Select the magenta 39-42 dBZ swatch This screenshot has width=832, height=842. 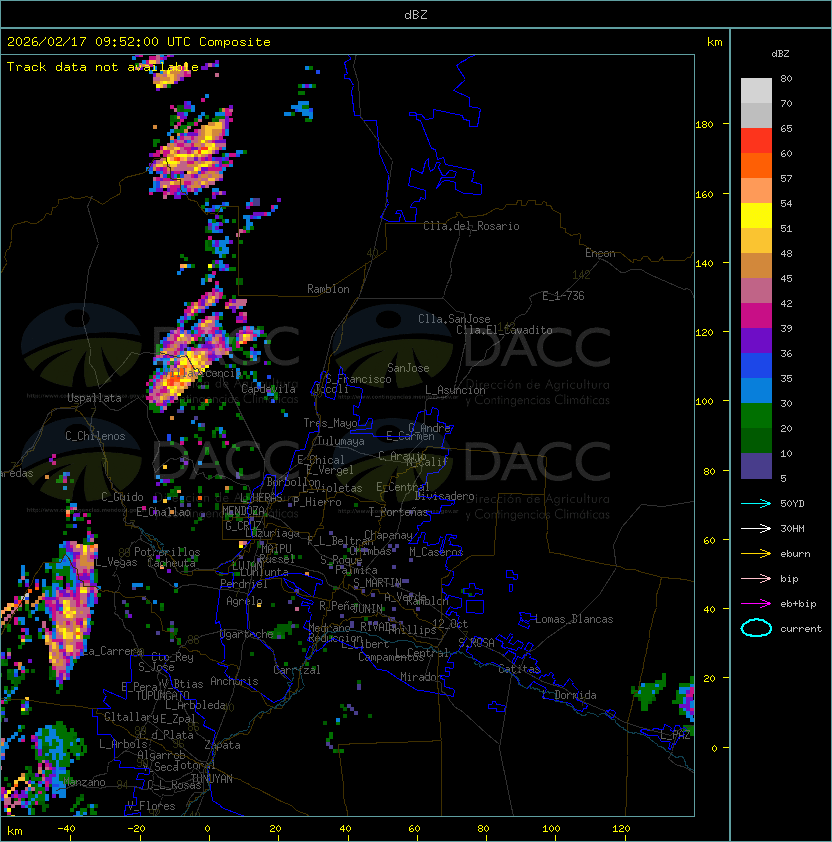[756, 316]
